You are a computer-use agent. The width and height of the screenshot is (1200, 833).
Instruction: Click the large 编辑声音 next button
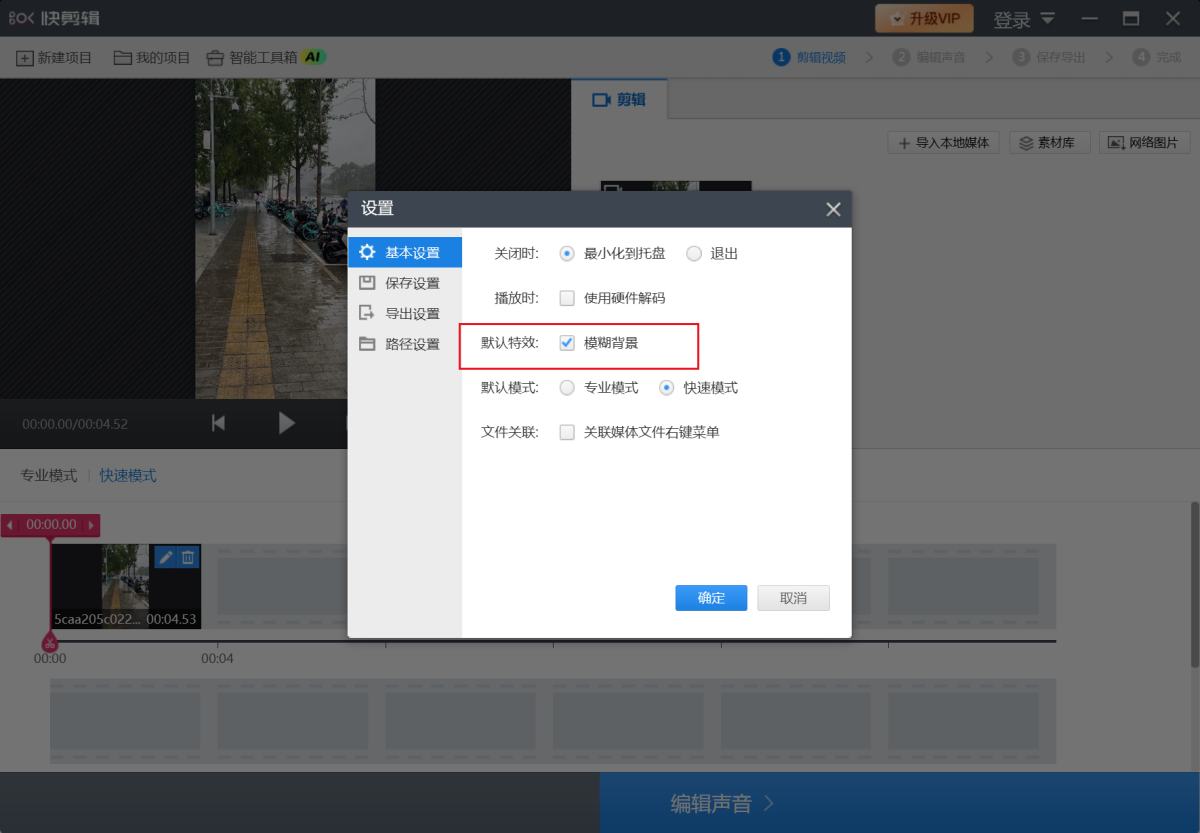tap(900, 803)
